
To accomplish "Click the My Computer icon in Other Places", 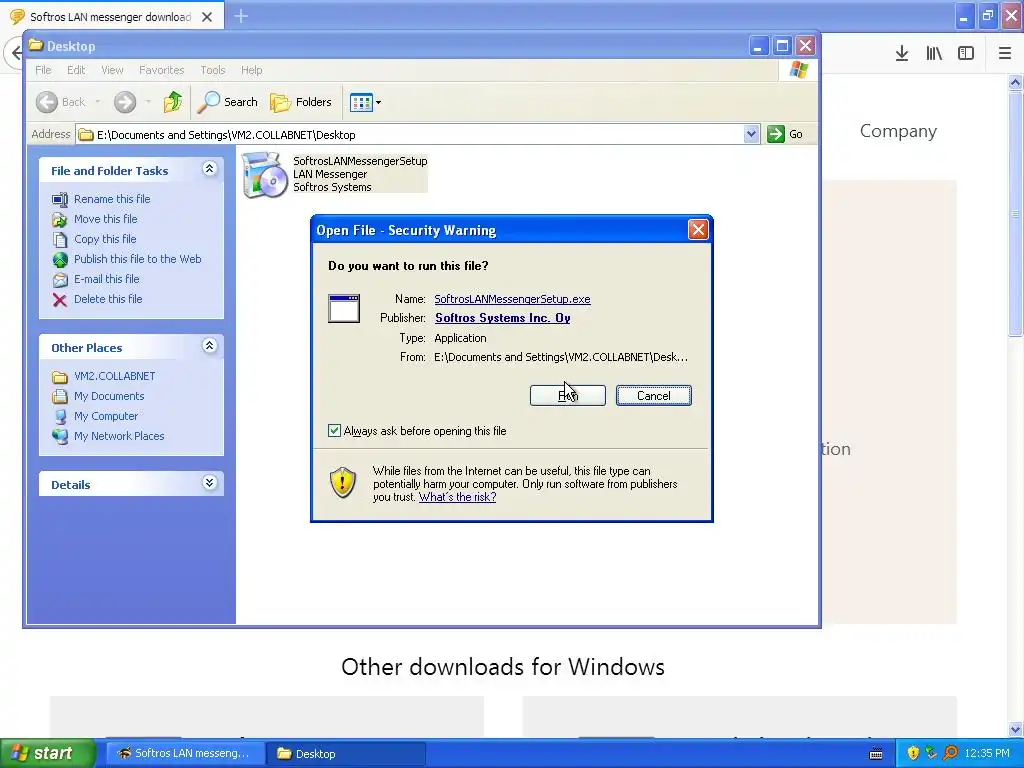I will click(x=60, y=417).
